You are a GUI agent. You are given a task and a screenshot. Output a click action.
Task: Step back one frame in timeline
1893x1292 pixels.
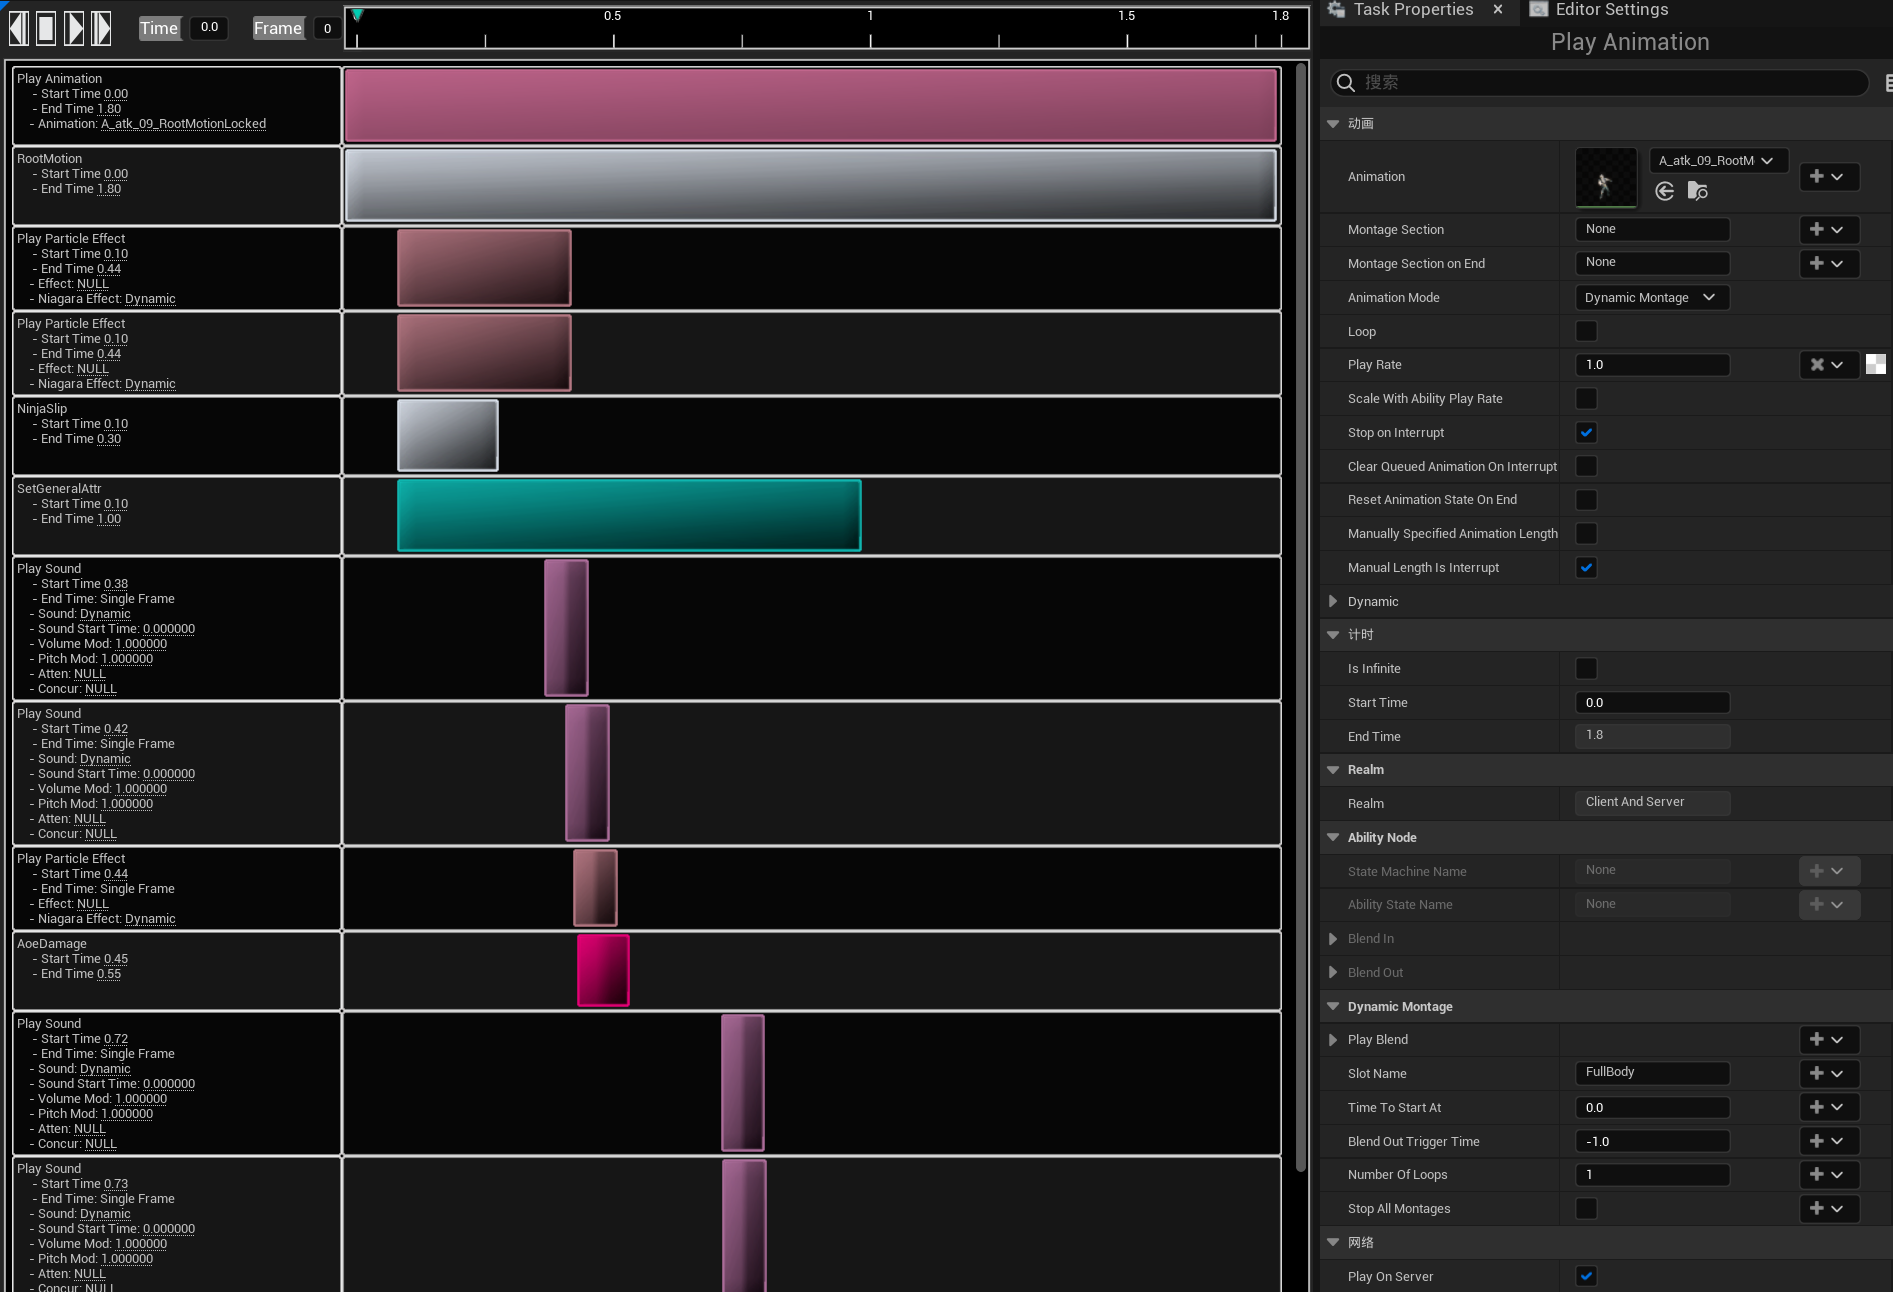[x=18, y=28]
